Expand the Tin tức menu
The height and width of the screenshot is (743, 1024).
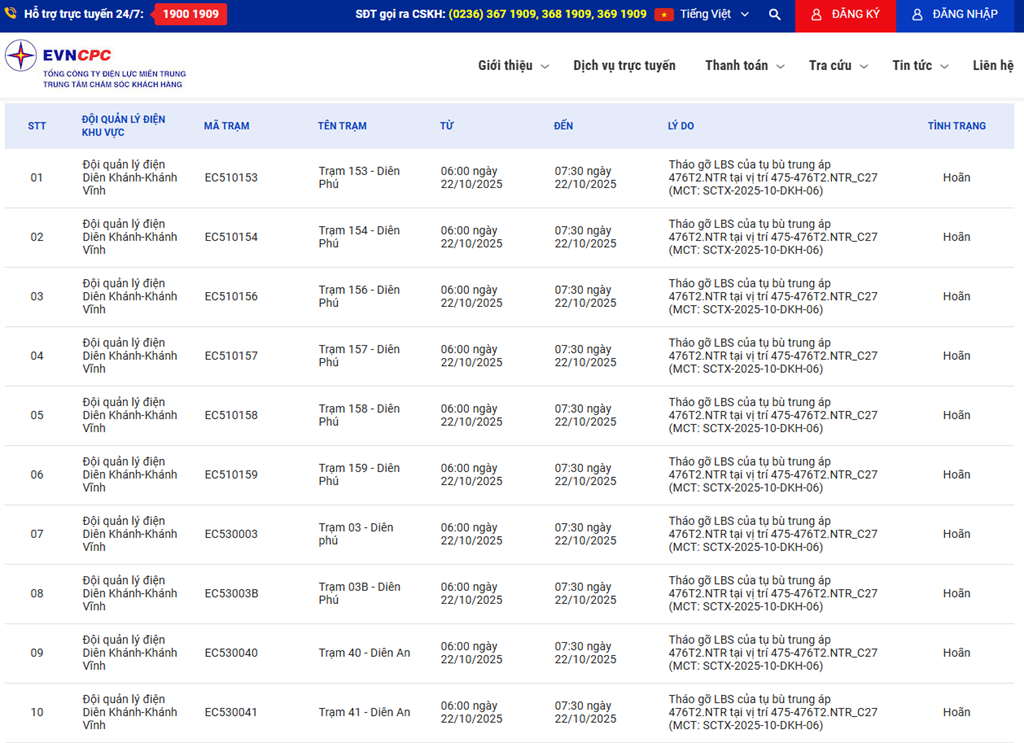point(920,66)
